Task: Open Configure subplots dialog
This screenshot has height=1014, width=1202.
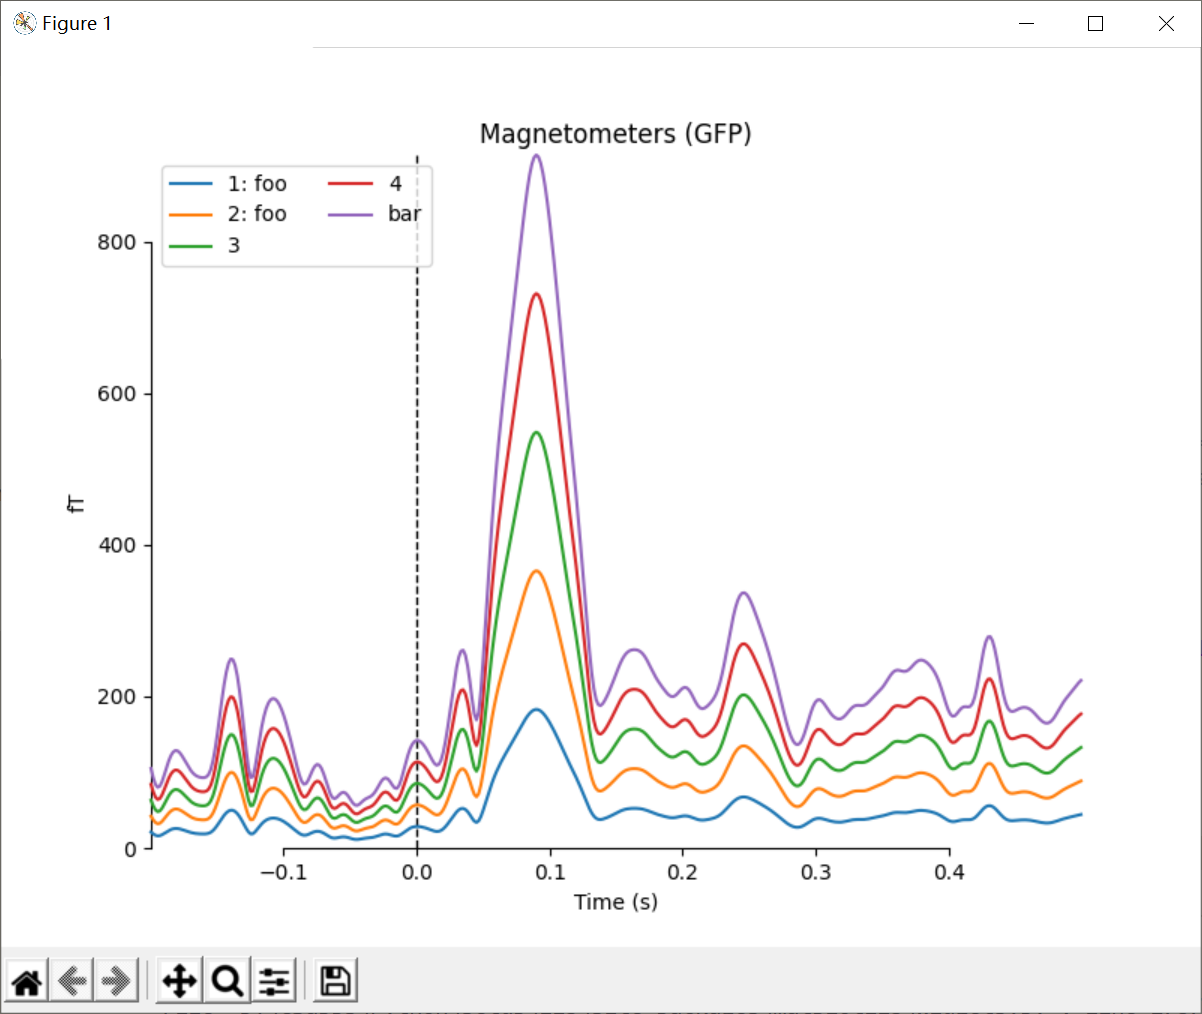Action: pos(274,981)
